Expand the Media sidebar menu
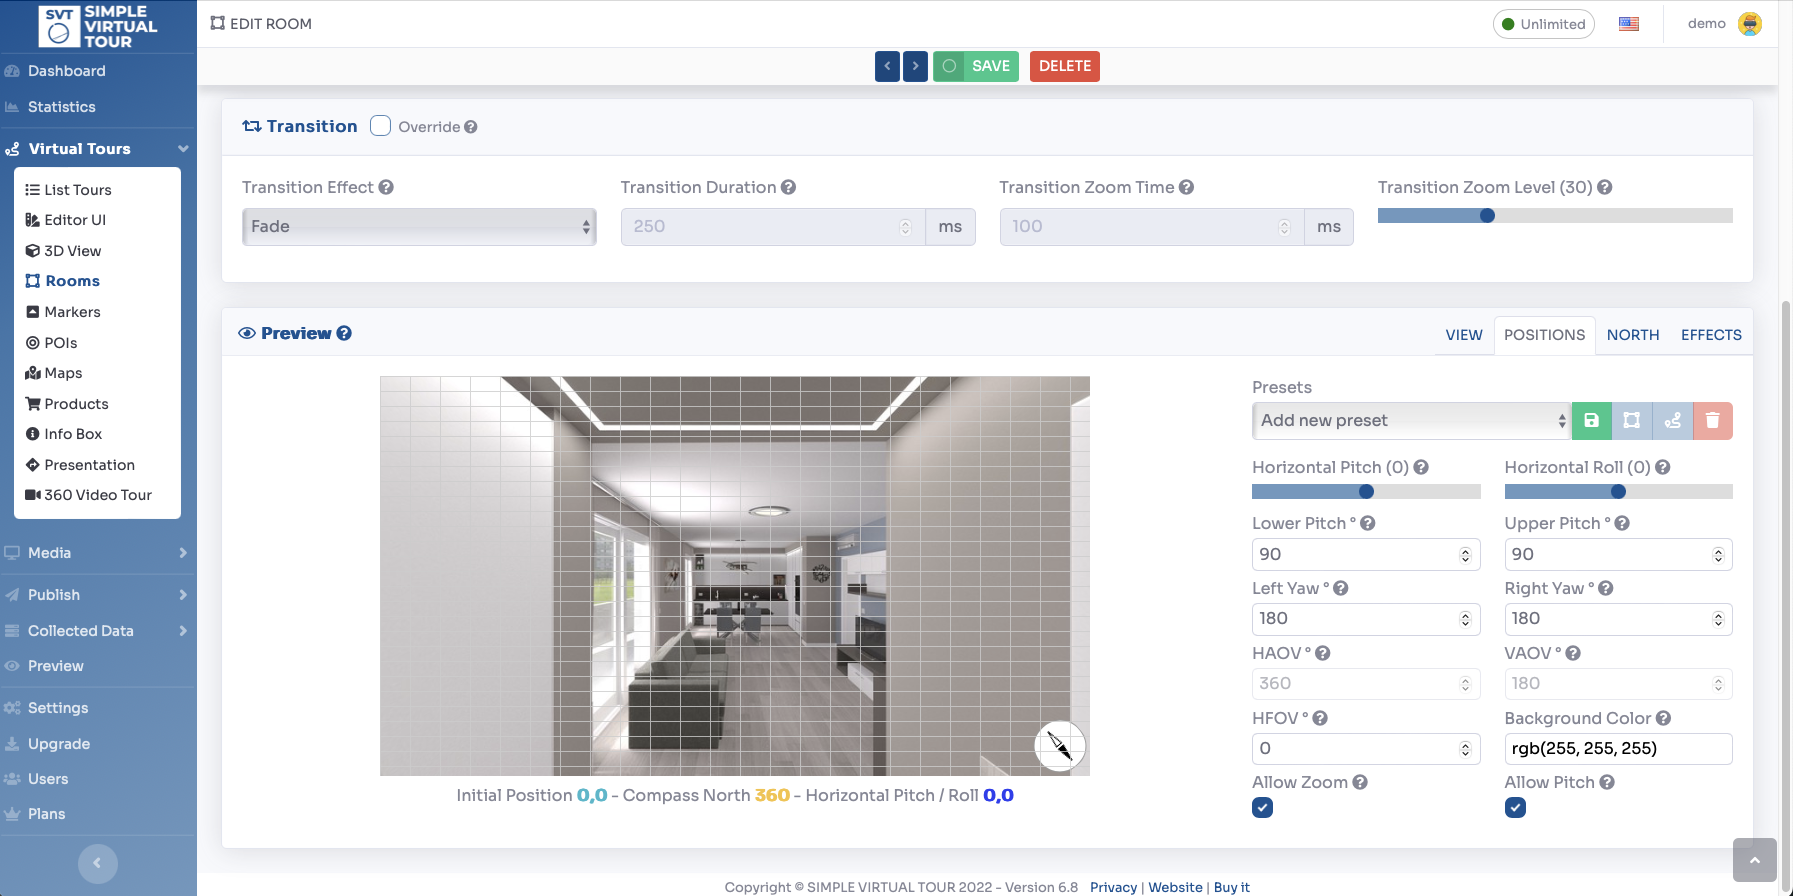1793x896 pixels. coord(98,553)
